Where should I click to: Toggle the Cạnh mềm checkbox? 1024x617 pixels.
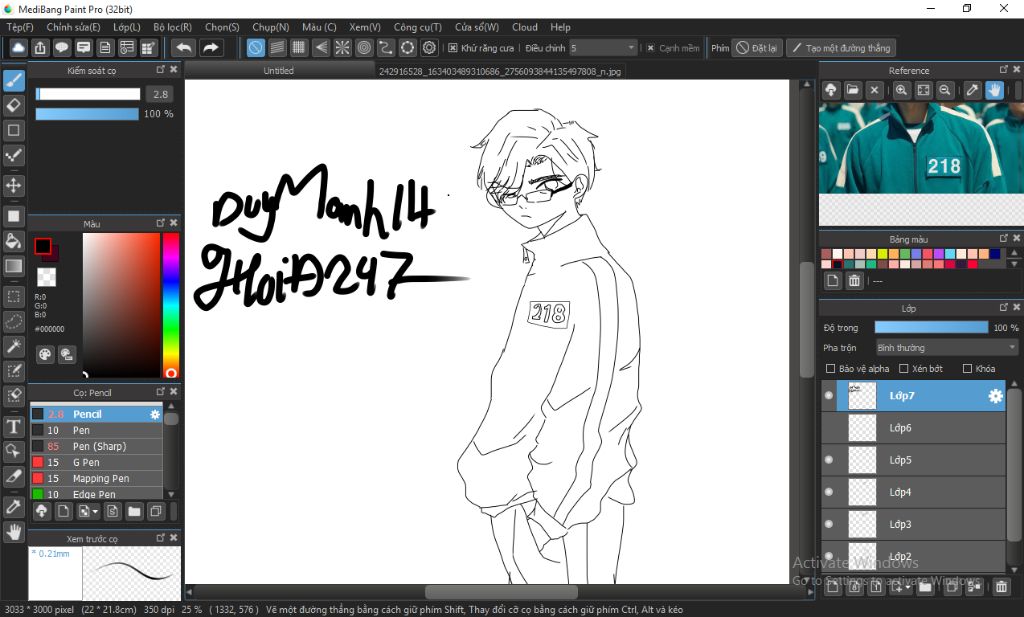(x=650, y=48)
